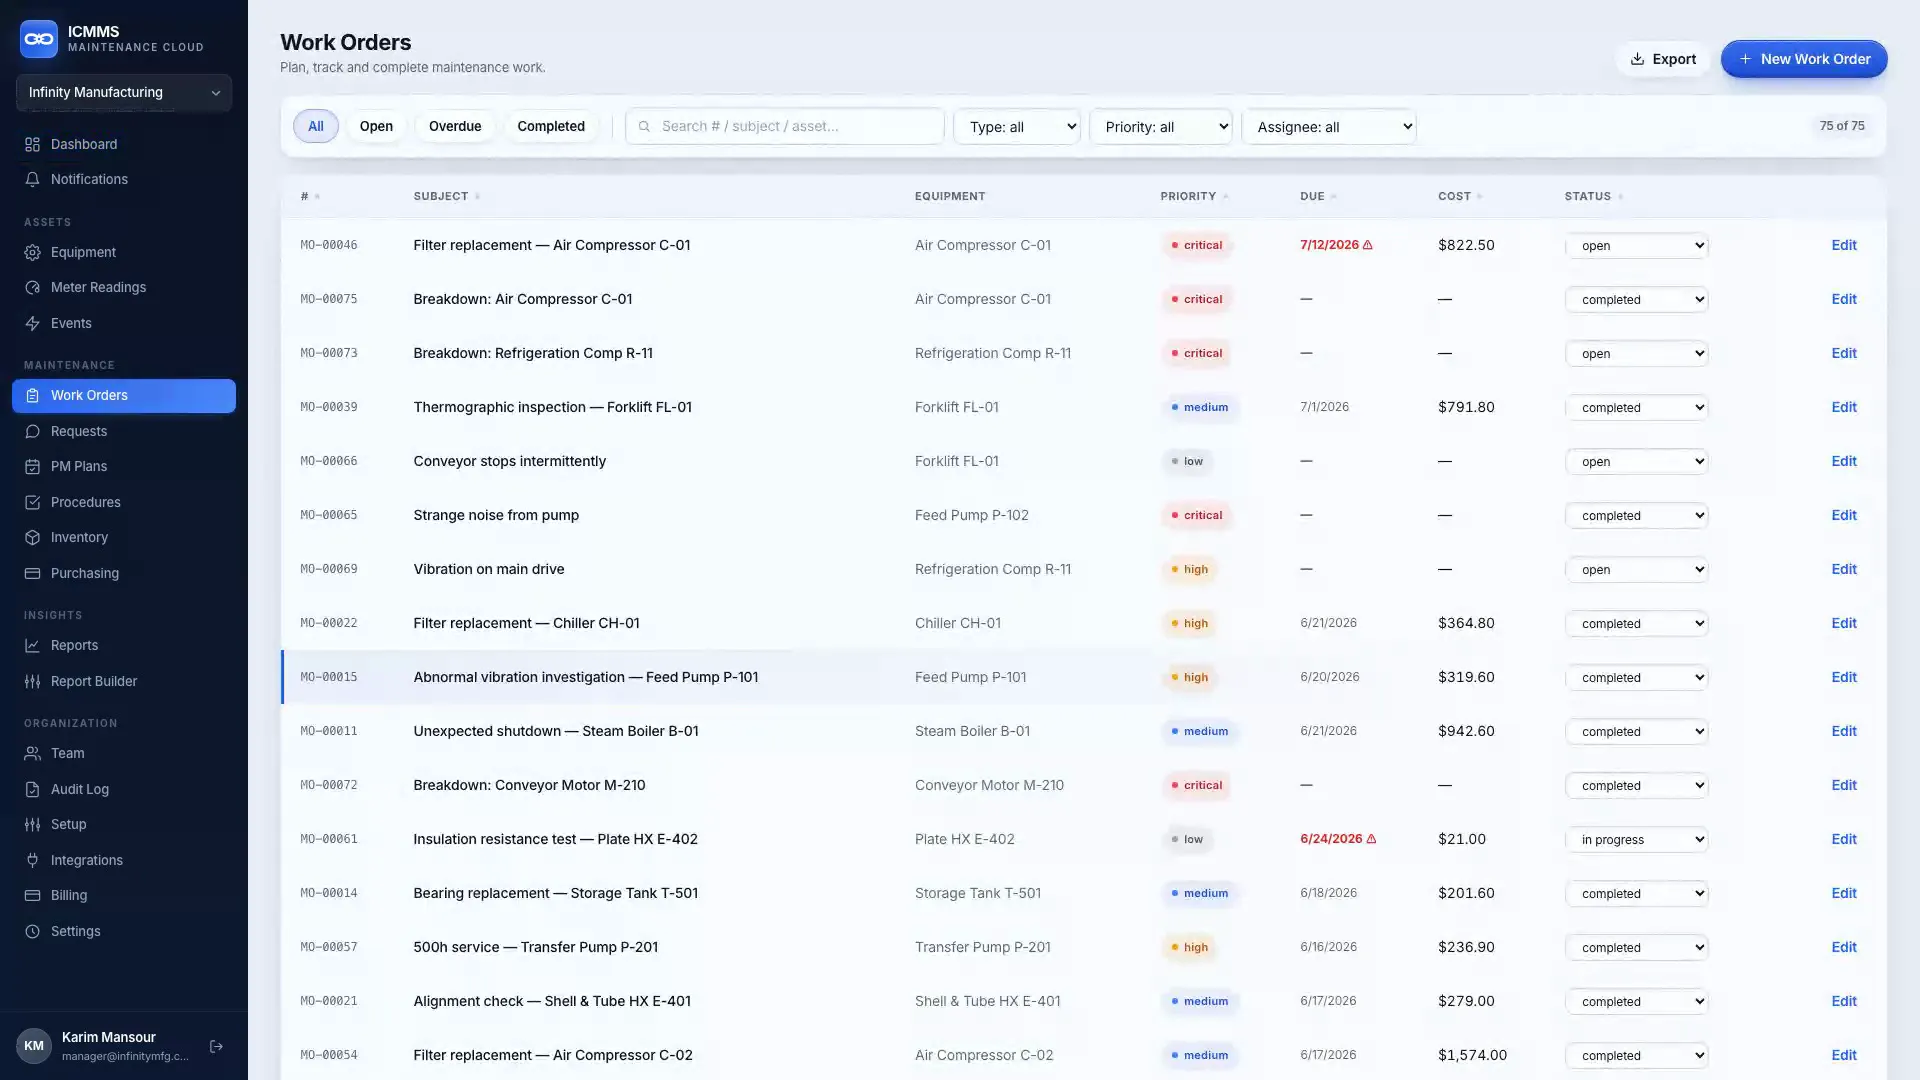This screenshot has width=1920, height=1080.
Task: Focus the search work orders field
Action: click(x=785, y=126)
